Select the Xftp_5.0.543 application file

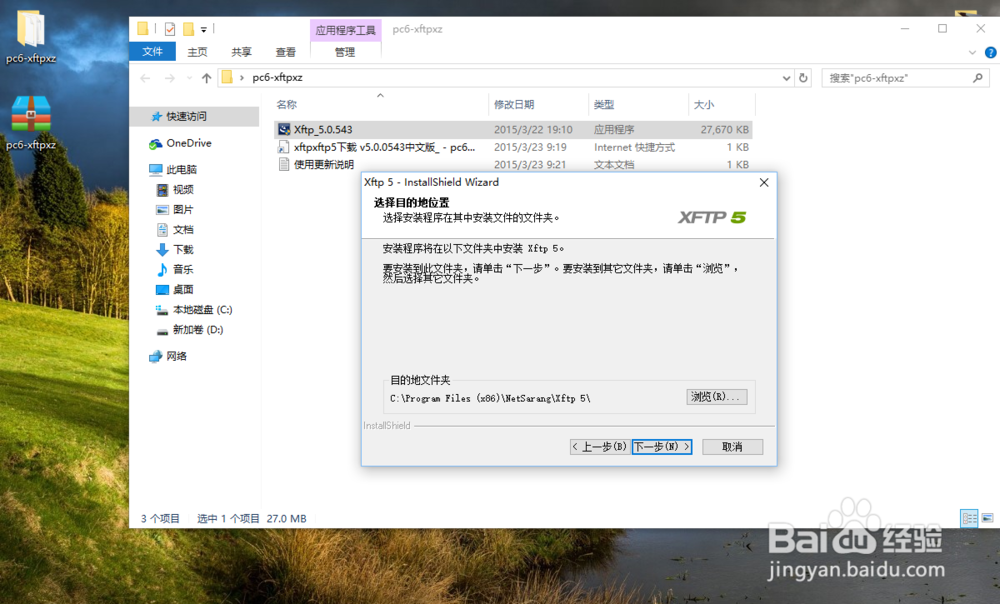pos(513,129)
